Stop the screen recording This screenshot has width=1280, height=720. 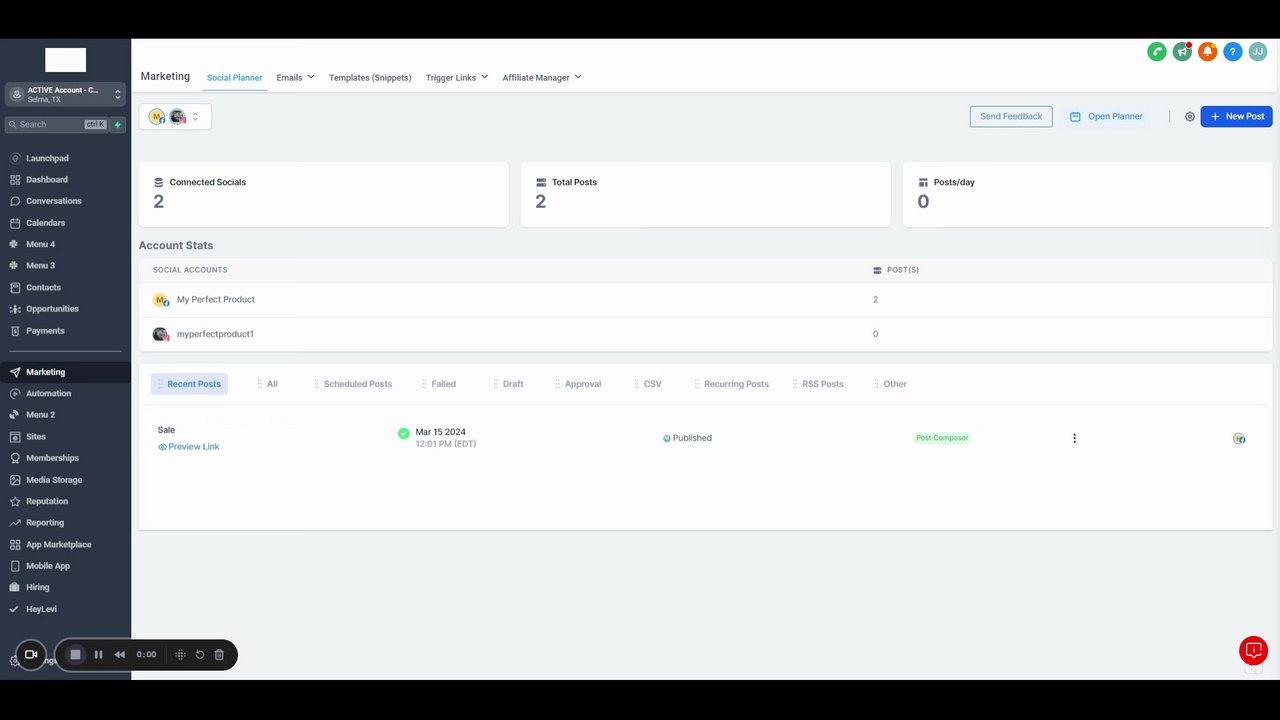[75, 655]
